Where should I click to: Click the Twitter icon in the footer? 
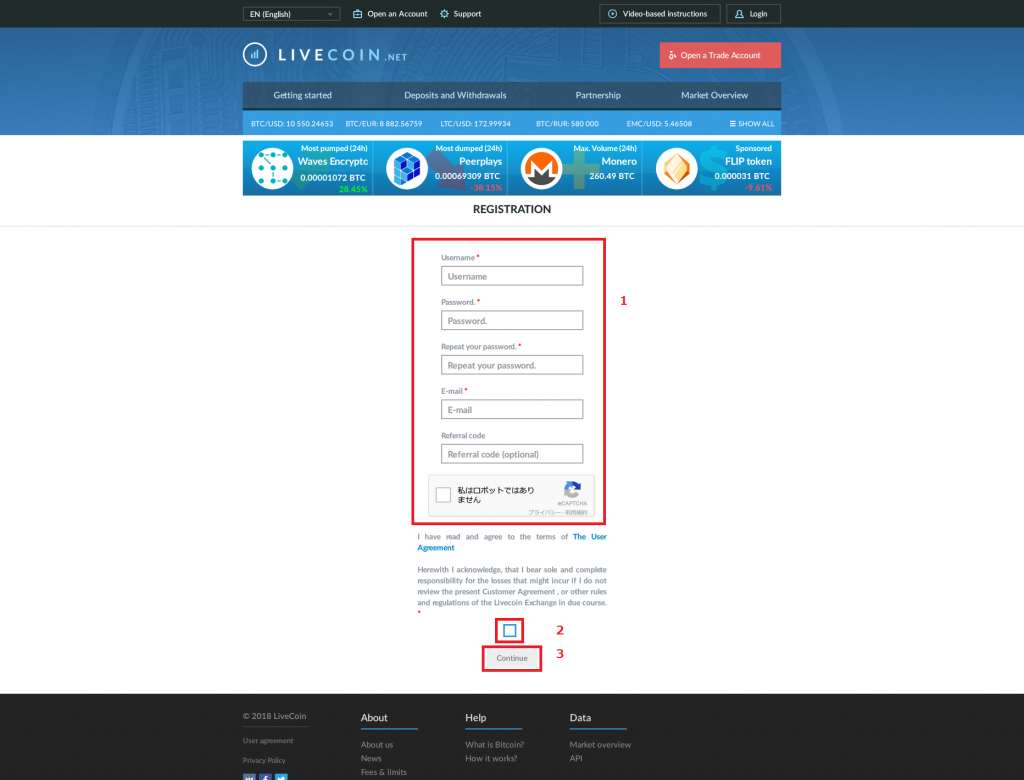tap(281, 778)
